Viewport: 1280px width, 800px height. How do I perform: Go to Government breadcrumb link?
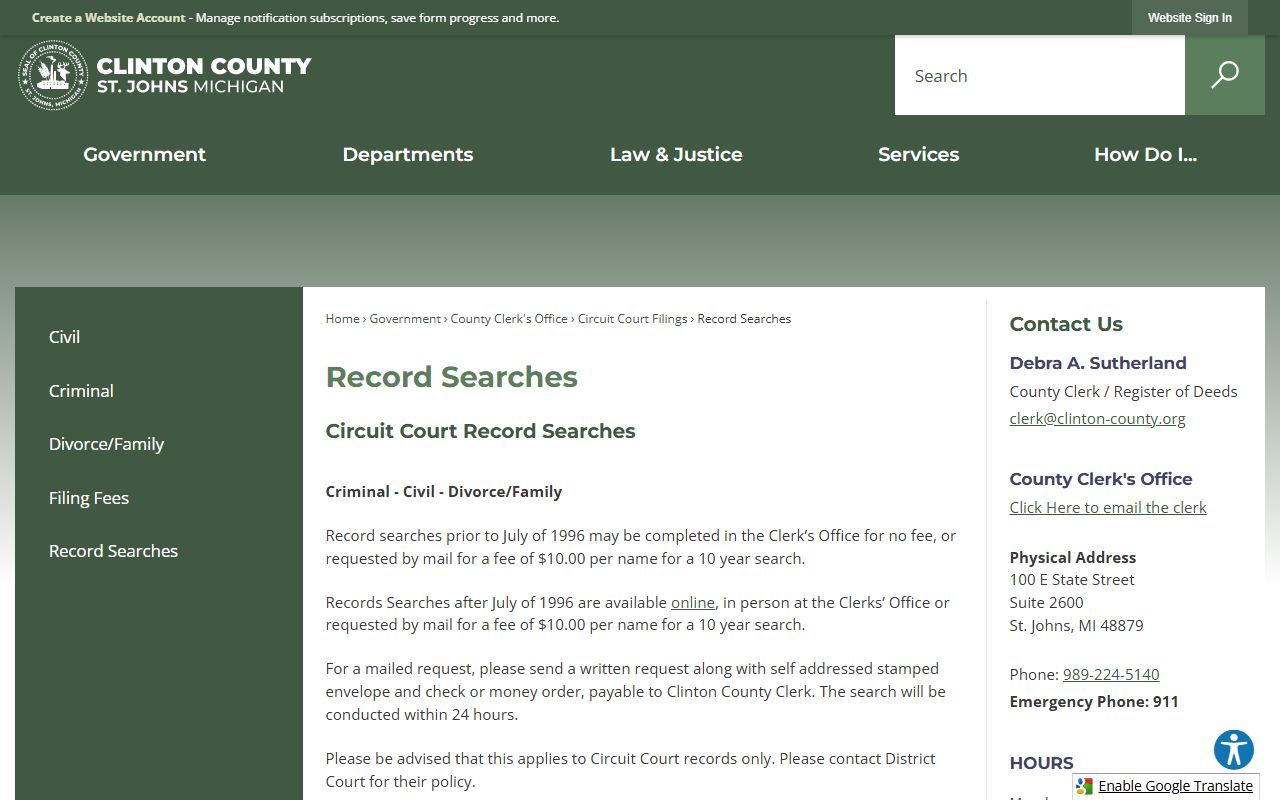point(405,319)
